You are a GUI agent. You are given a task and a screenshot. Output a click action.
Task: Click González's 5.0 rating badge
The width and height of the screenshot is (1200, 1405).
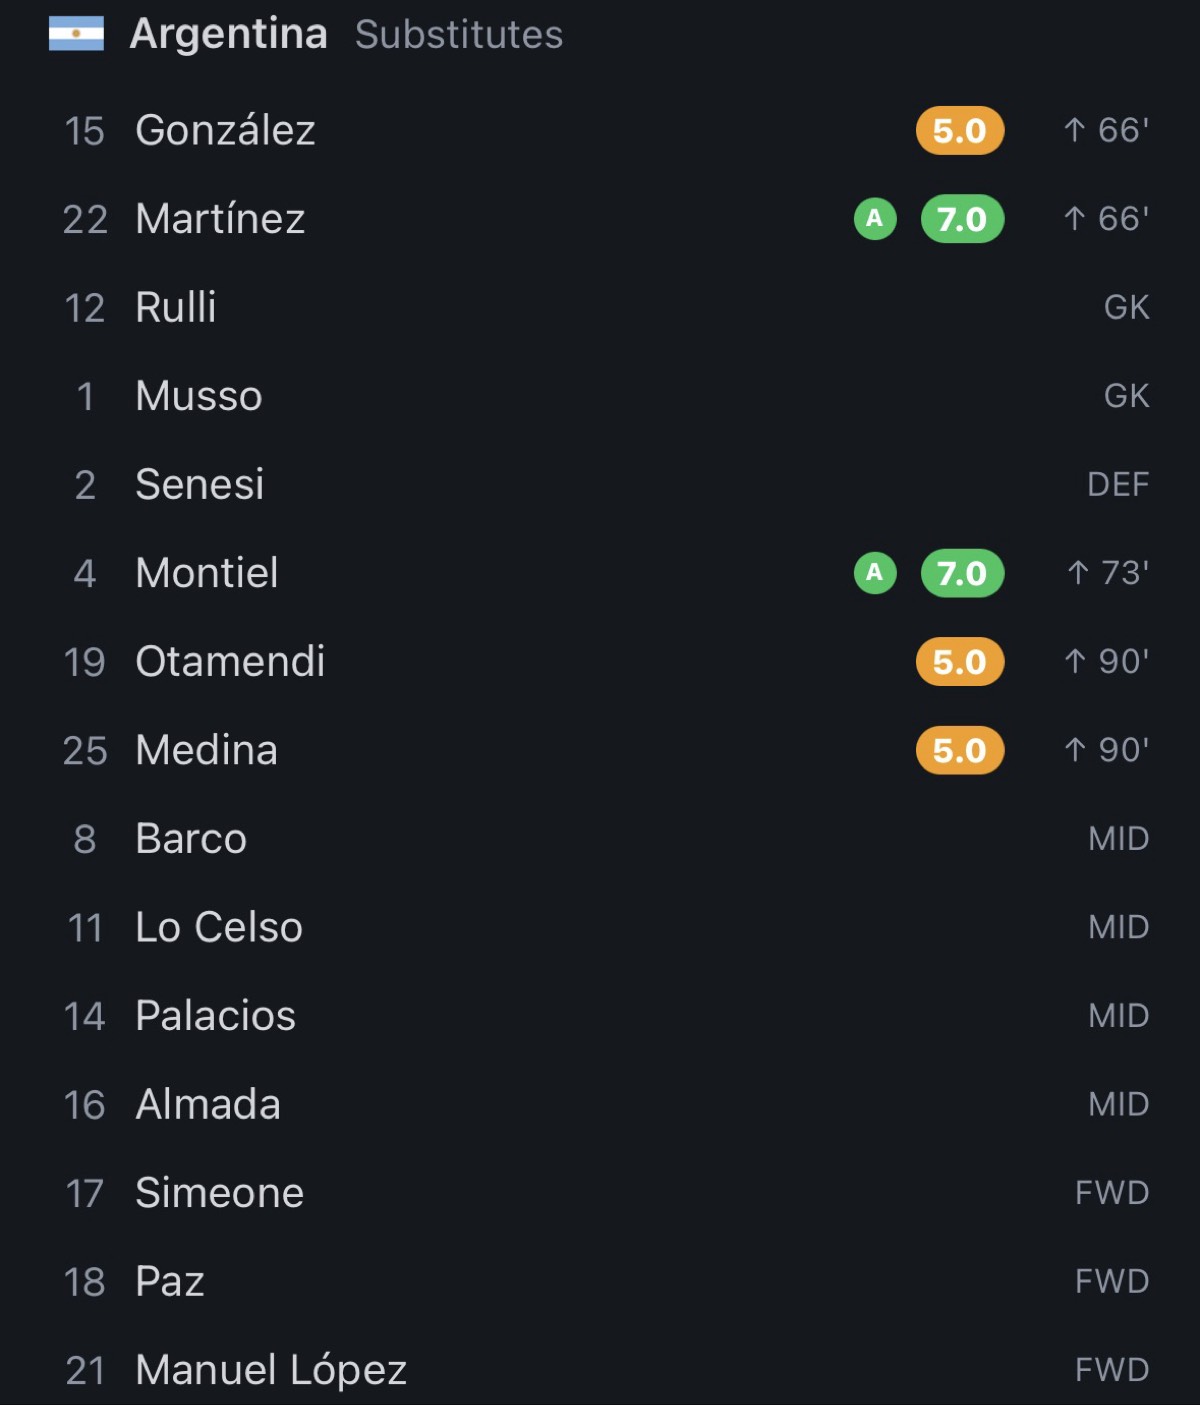pyautogui.click(x=960, y=131)
